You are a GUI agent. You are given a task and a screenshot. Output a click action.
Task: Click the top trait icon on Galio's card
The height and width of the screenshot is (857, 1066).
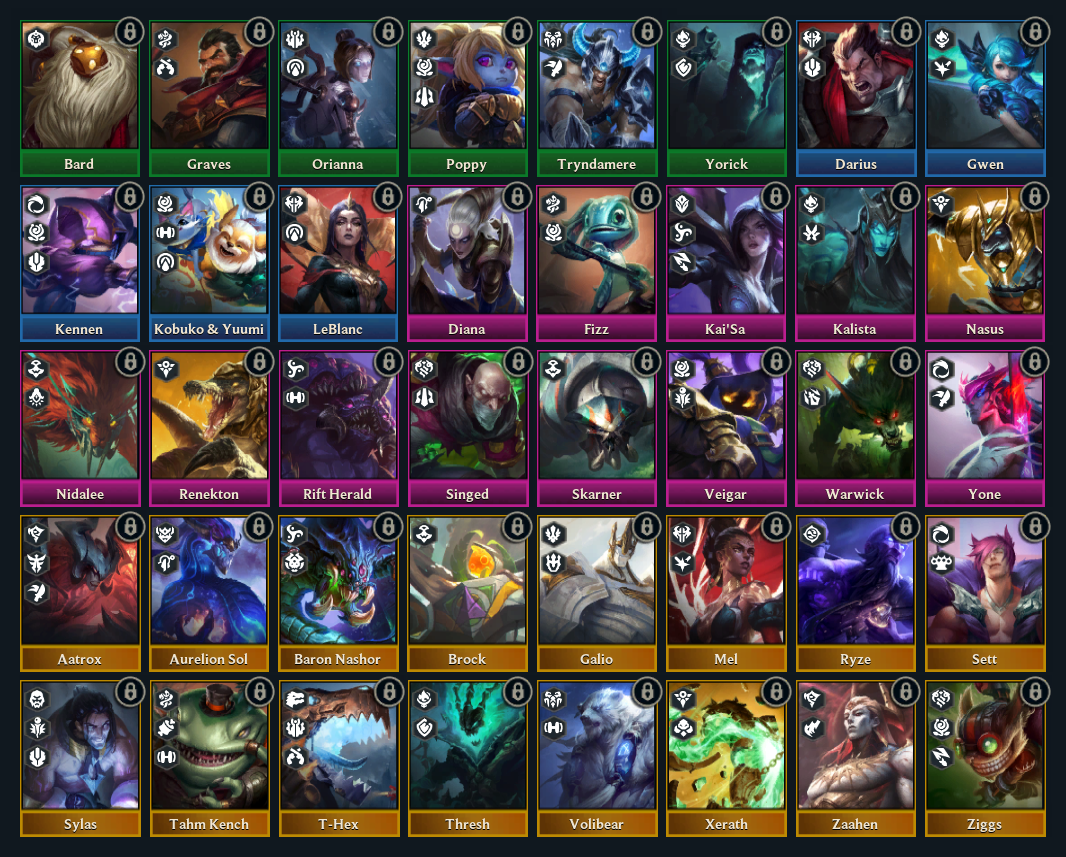pyautogui.click(x=553, y=534)
